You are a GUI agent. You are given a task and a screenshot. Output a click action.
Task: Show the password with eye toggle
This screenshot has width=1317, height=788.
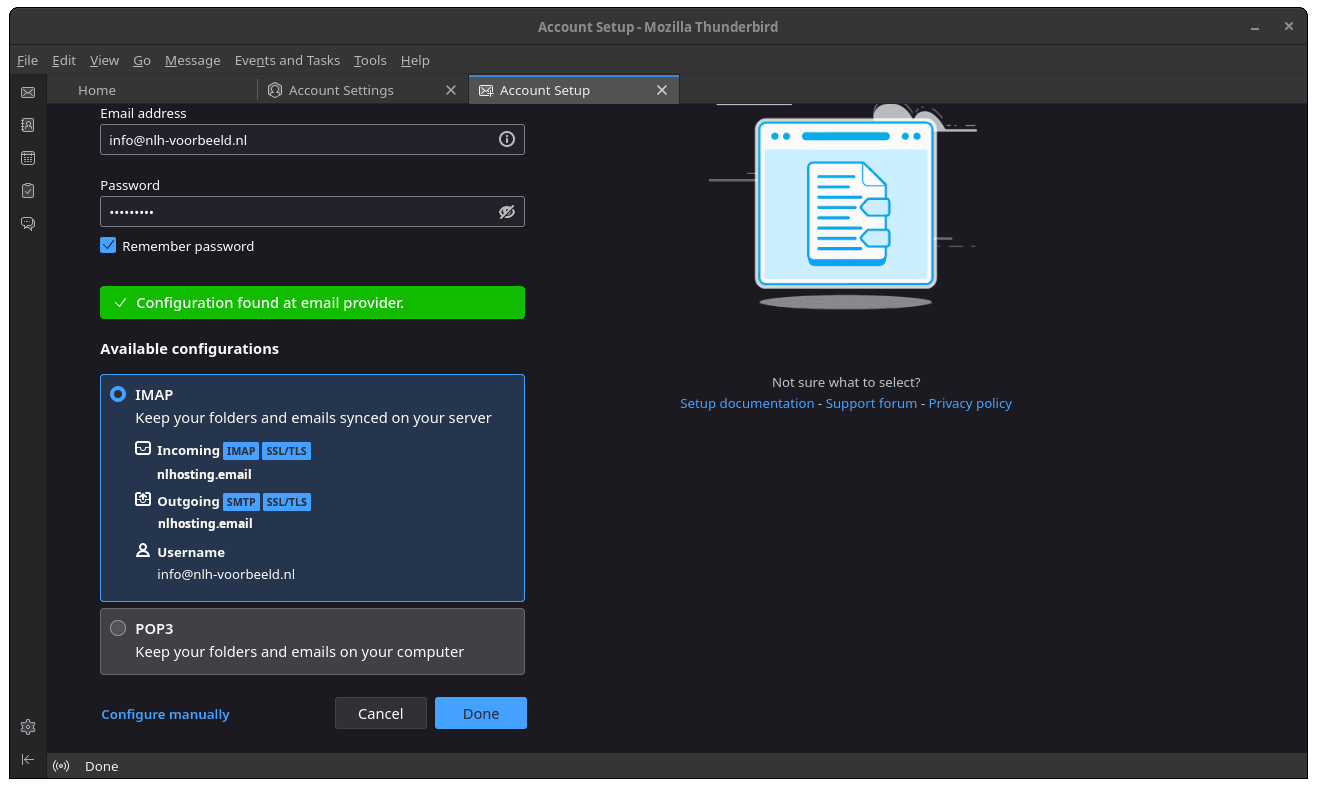[507, 212]
